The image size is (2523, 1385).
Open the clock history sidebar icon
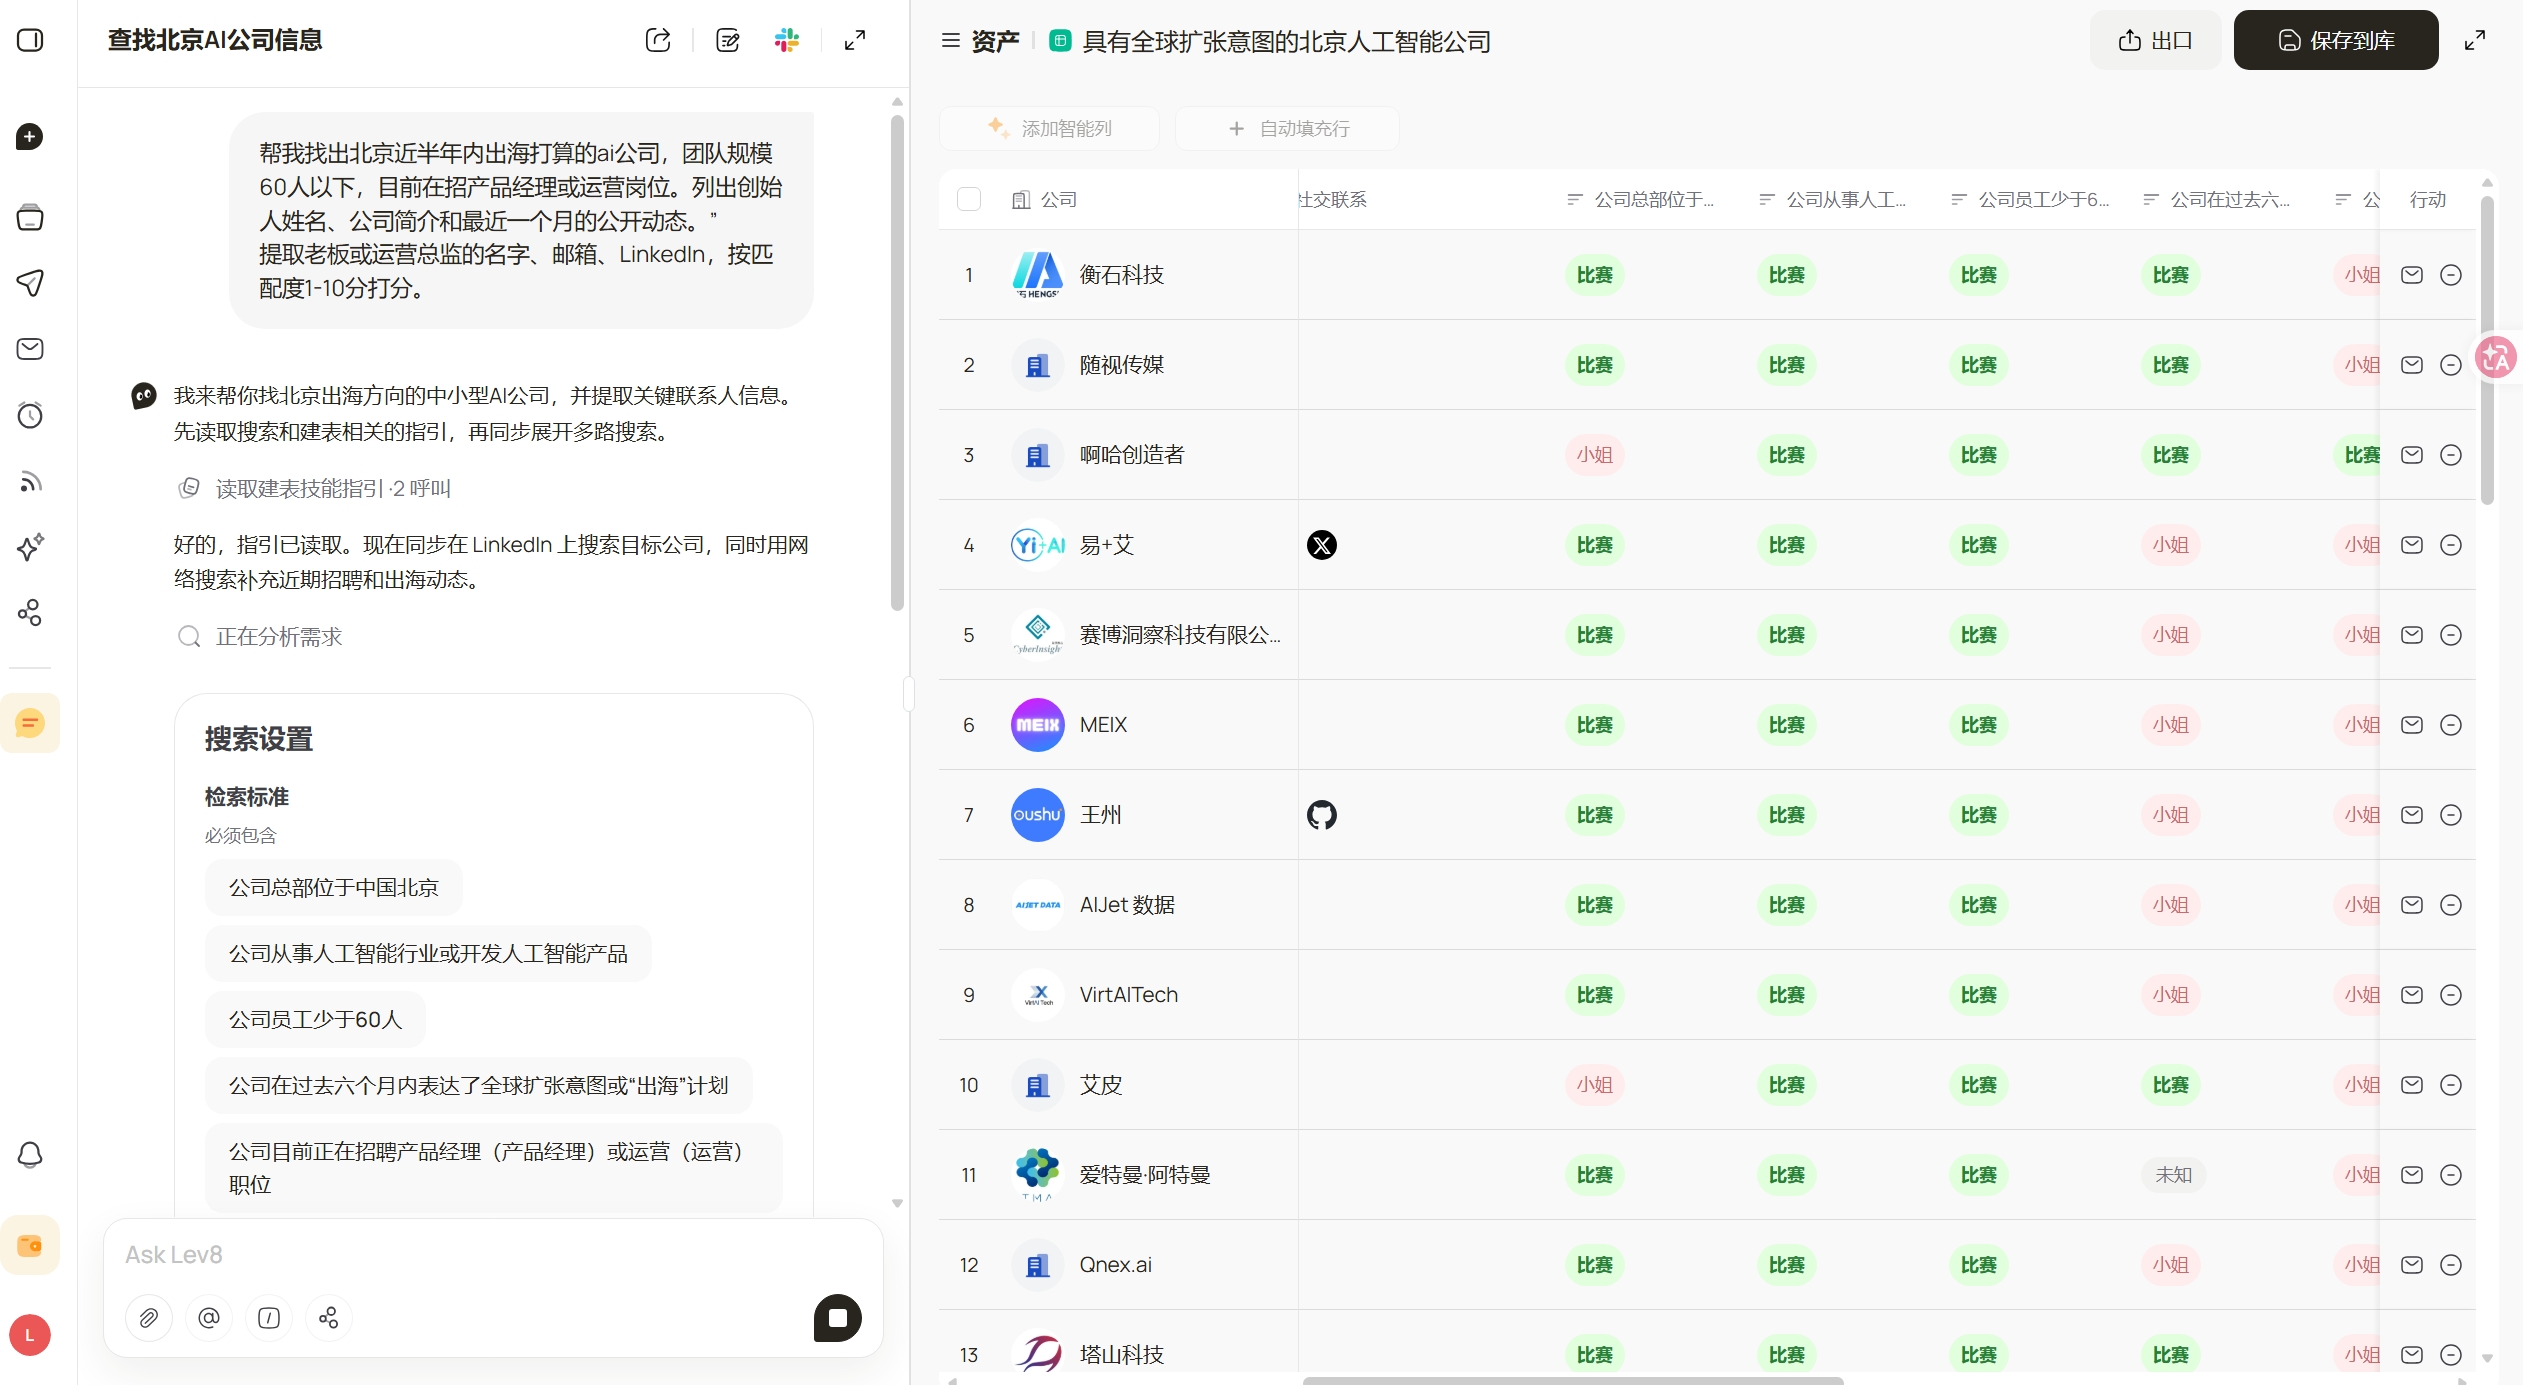tap(30, 415)
